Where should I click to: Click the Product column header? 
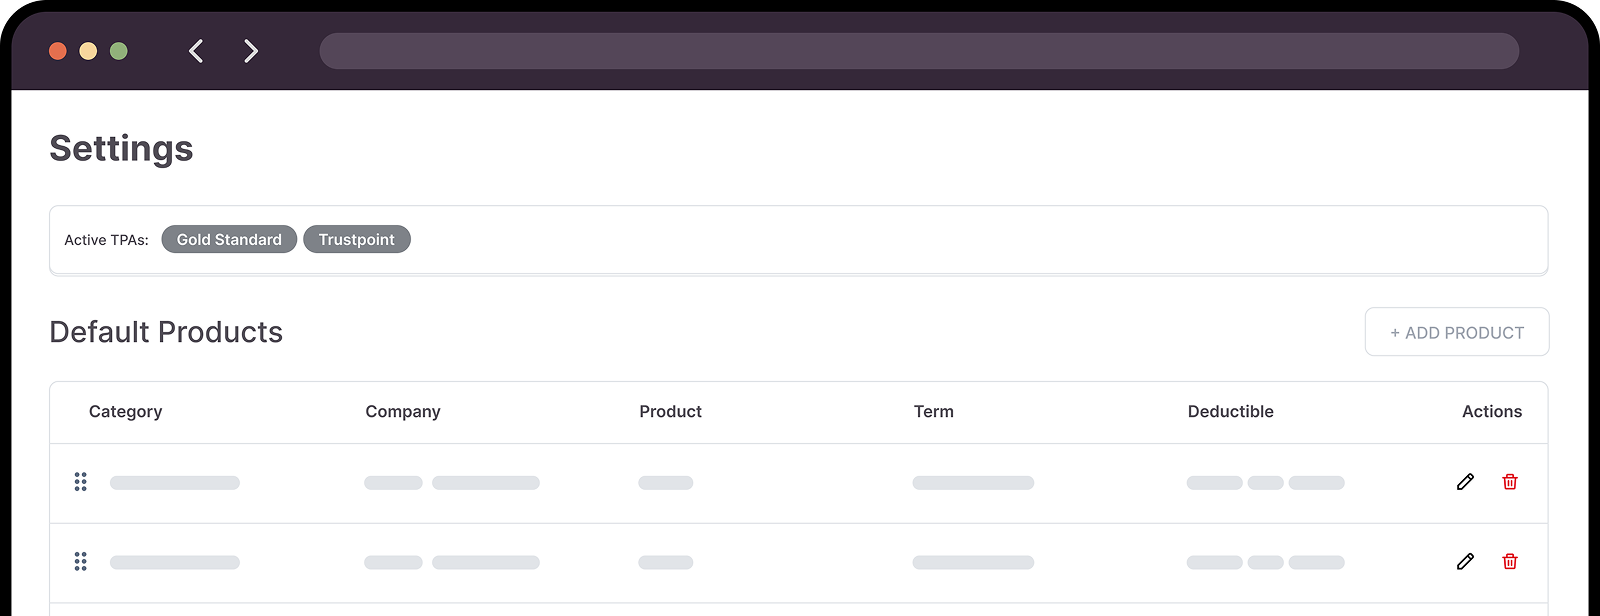670,412
